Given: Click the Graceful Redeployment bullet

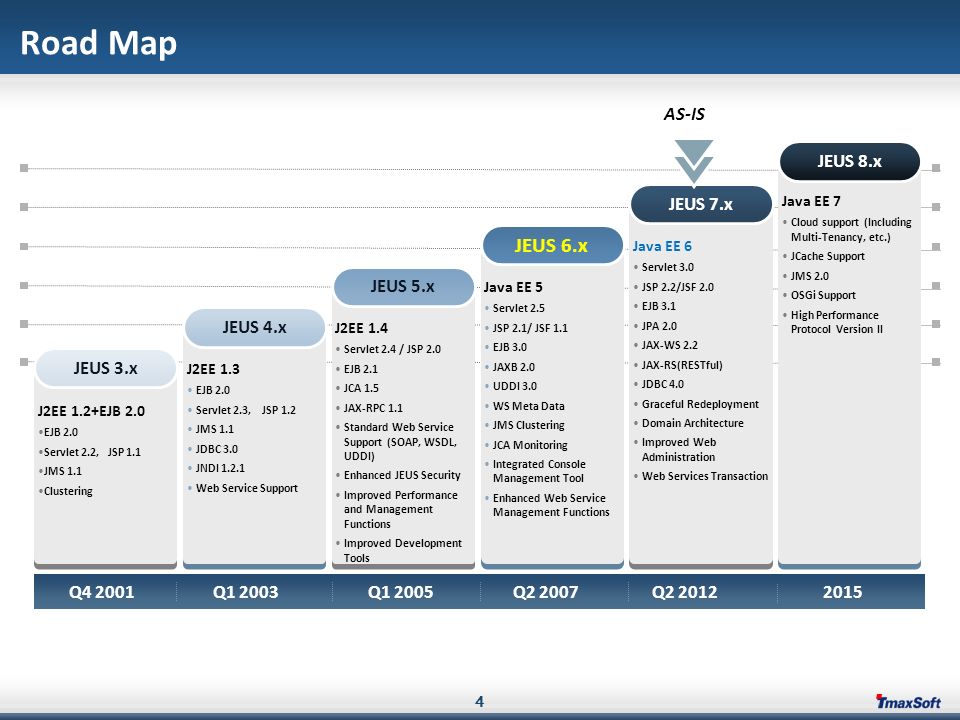Looking at the screenshot, I should pyautogui.click(x=697, y=404).
